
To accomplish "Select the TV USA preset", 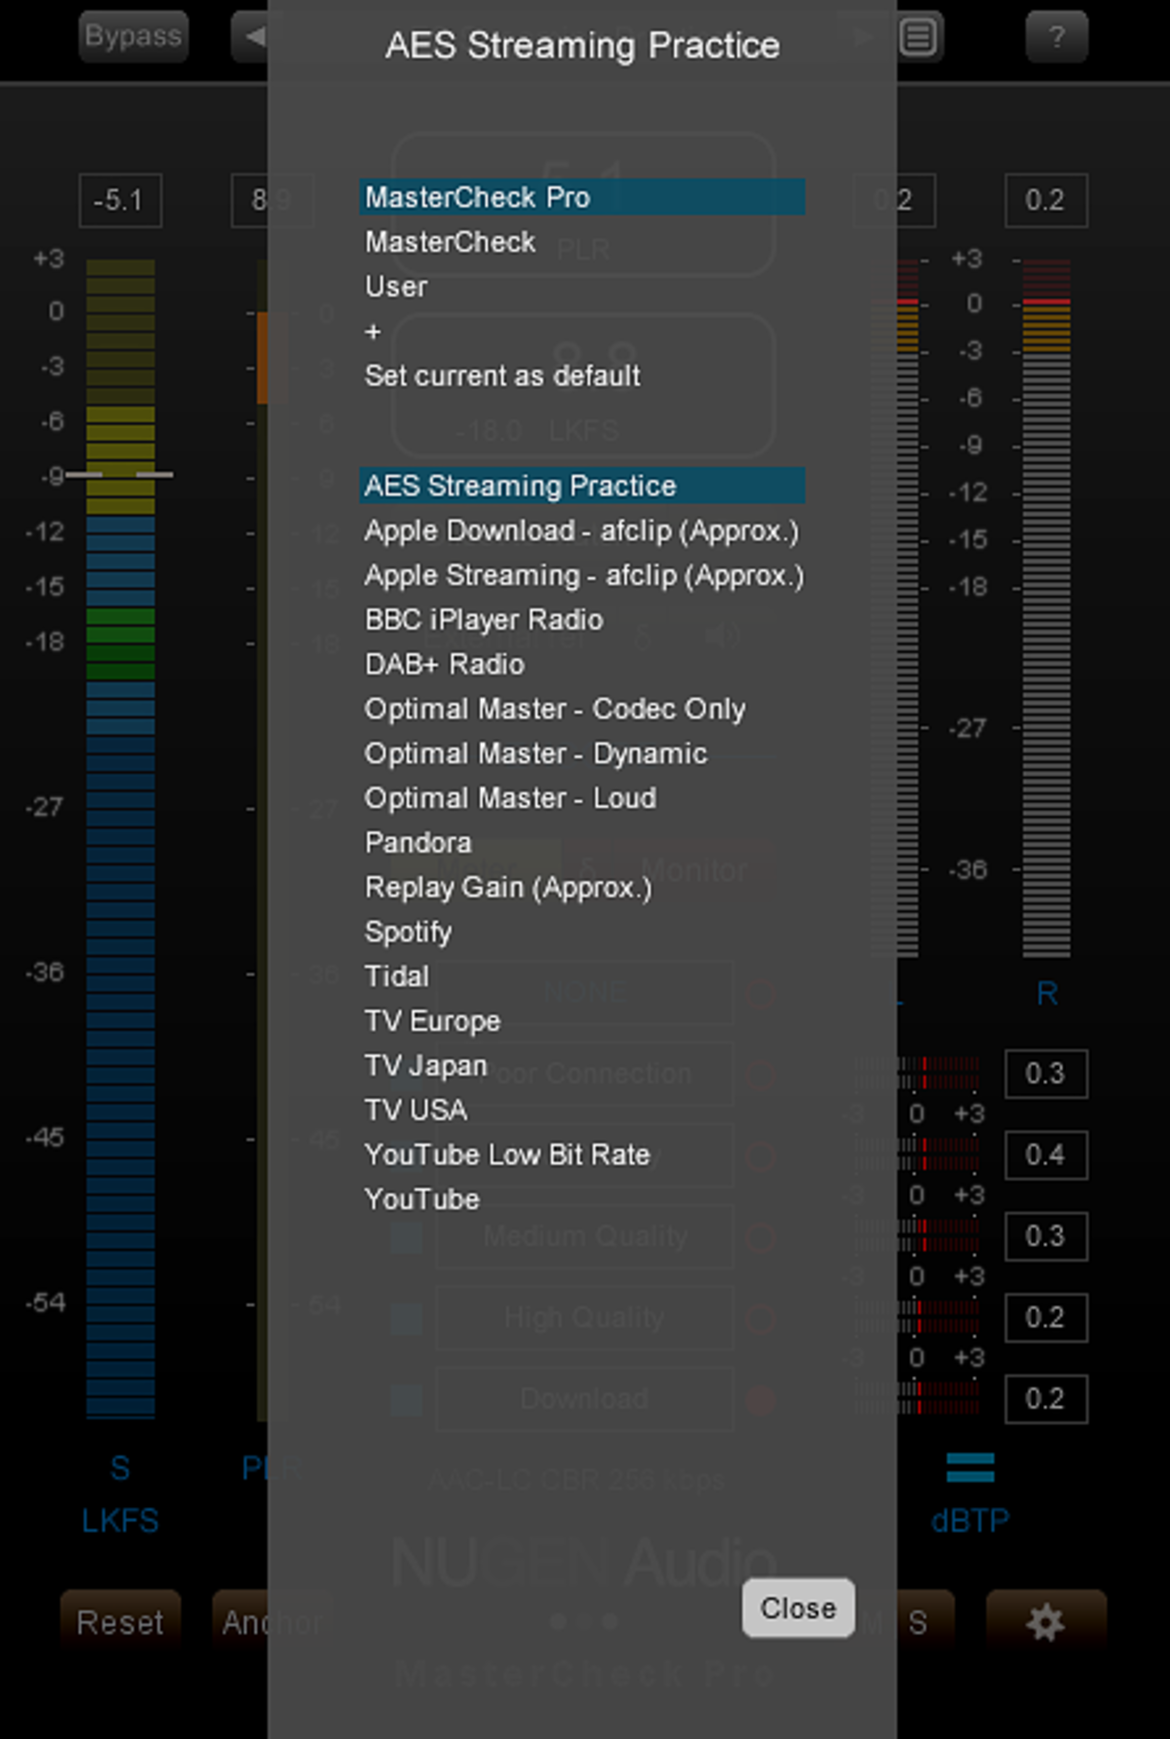I will tap(582, 1110).
